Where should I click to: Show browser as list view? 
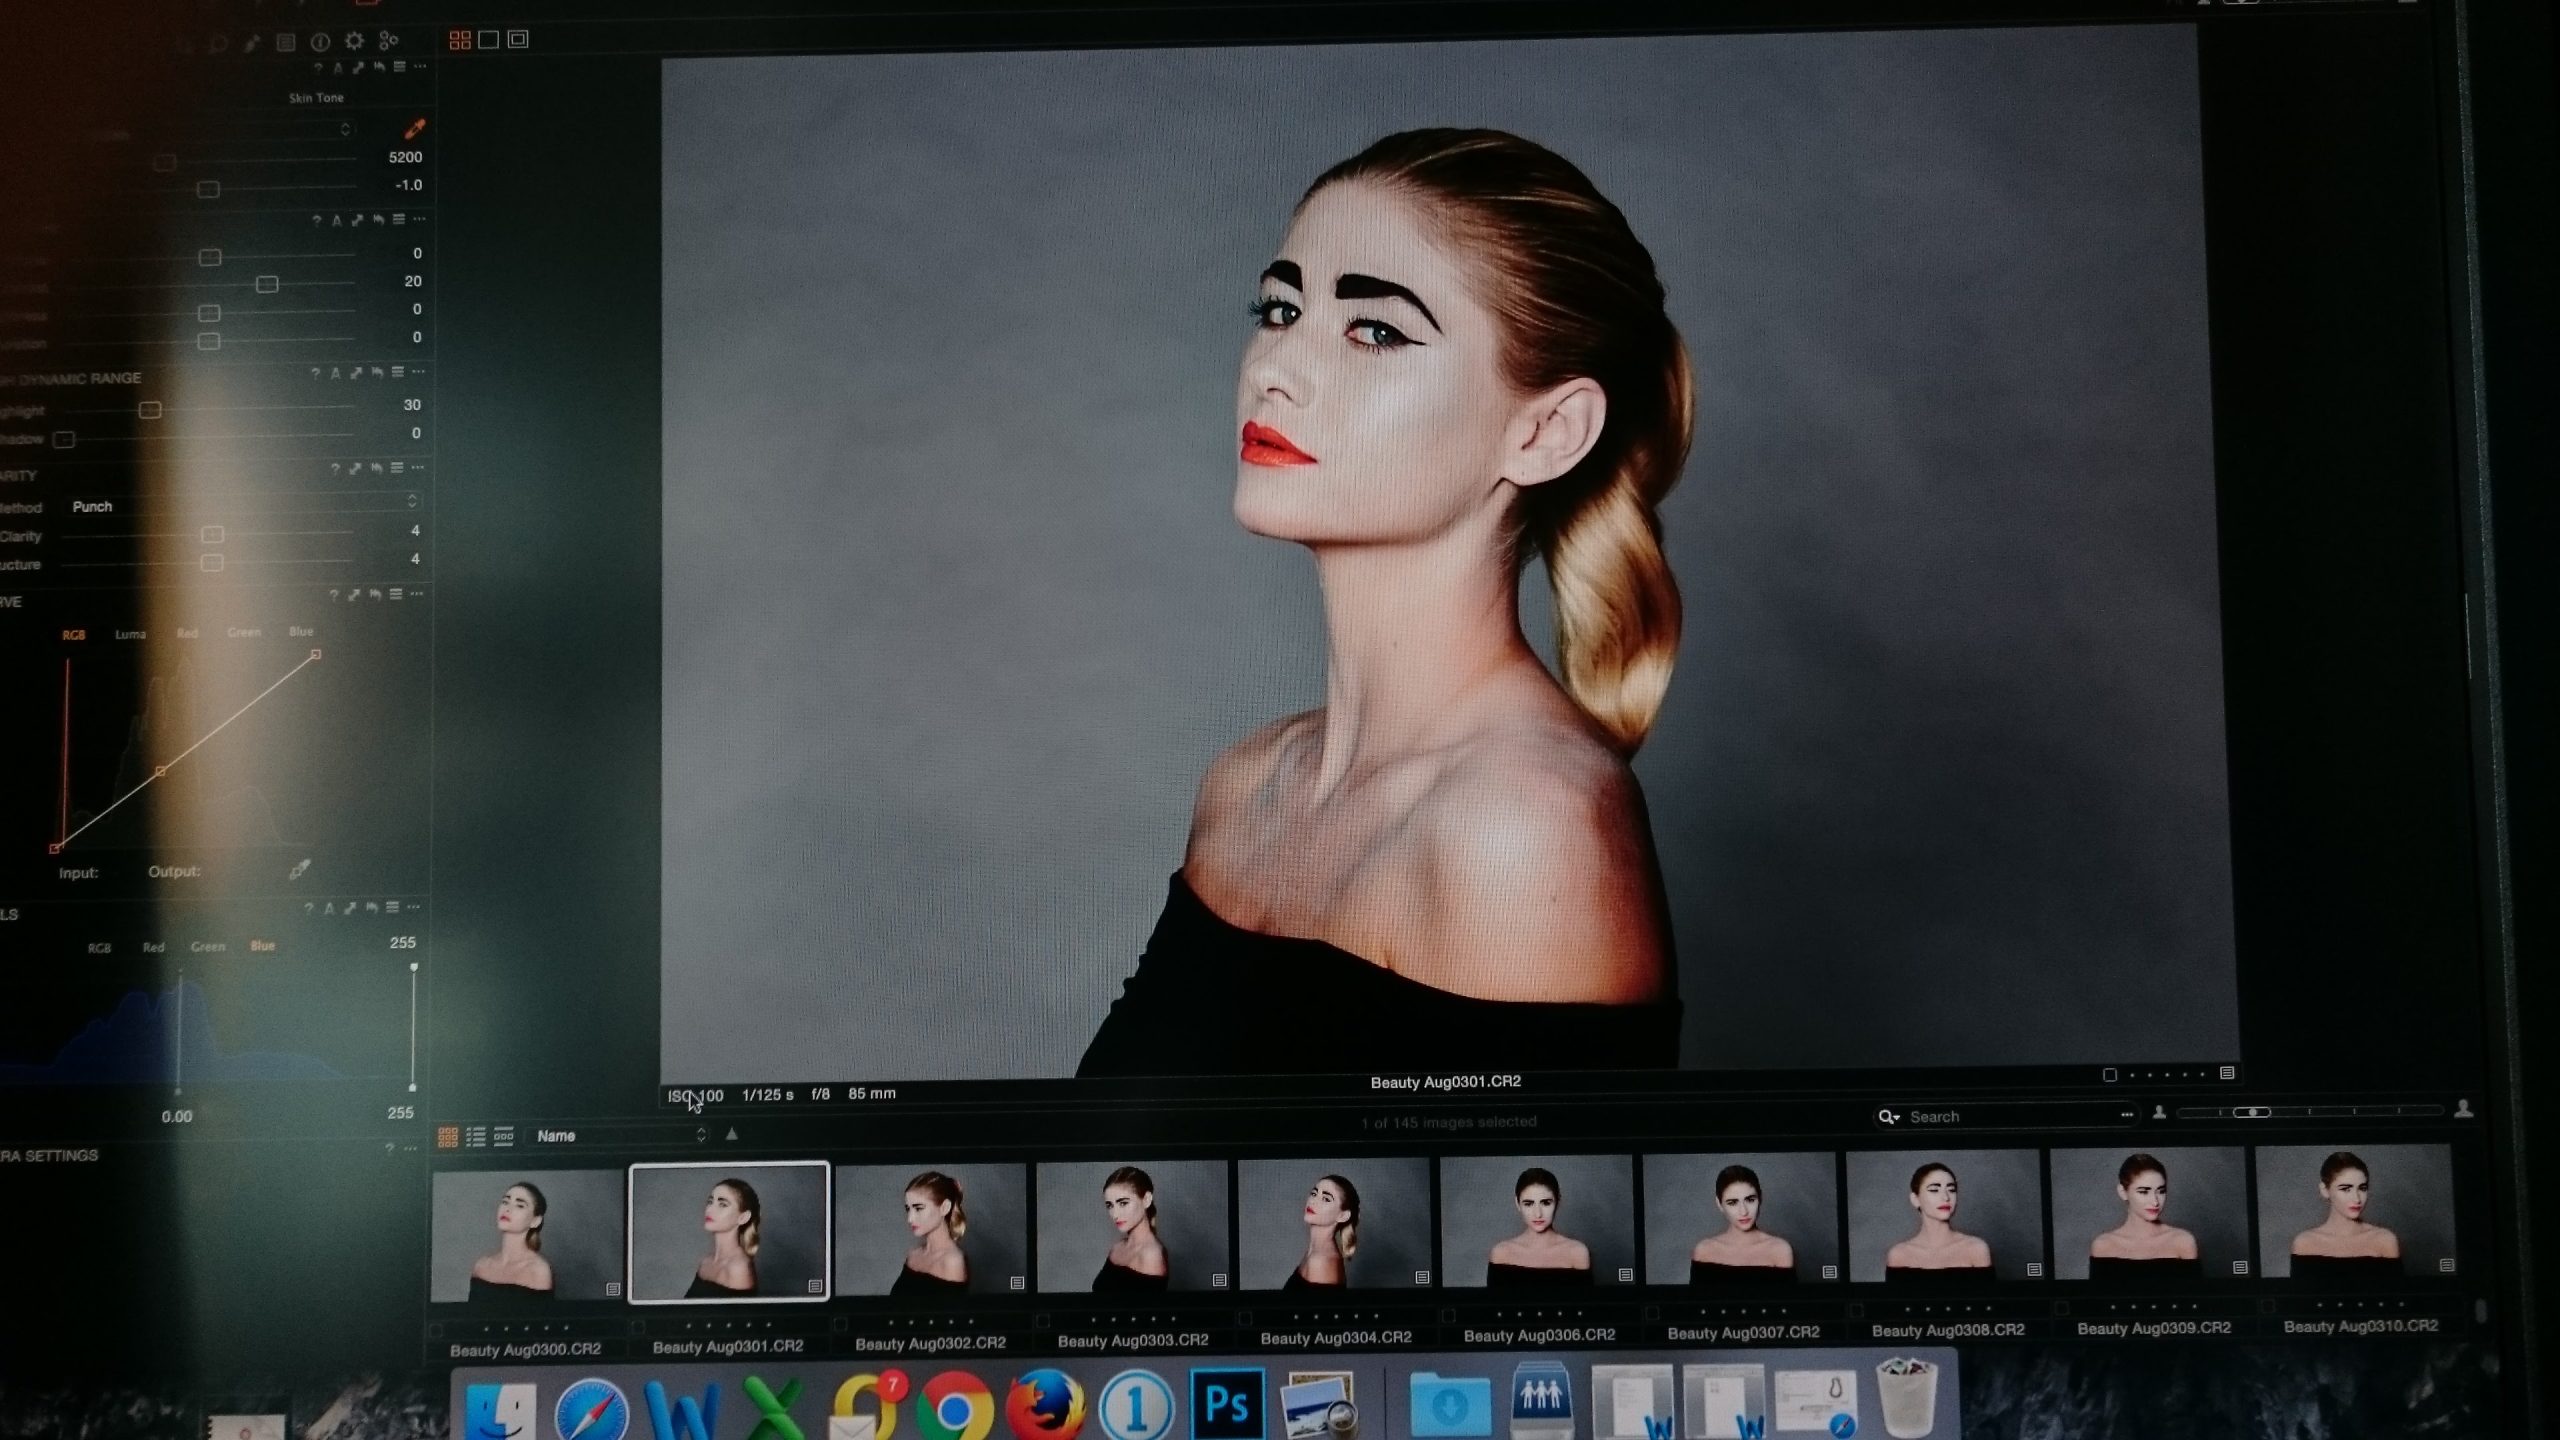coord(476,1136)
